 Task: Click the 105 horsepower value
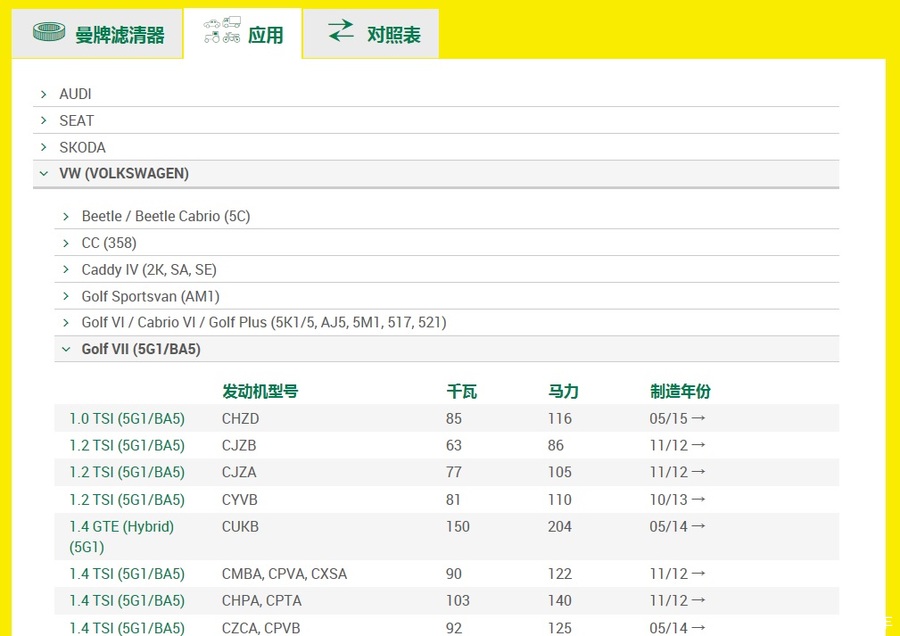(x=560, y=472)
